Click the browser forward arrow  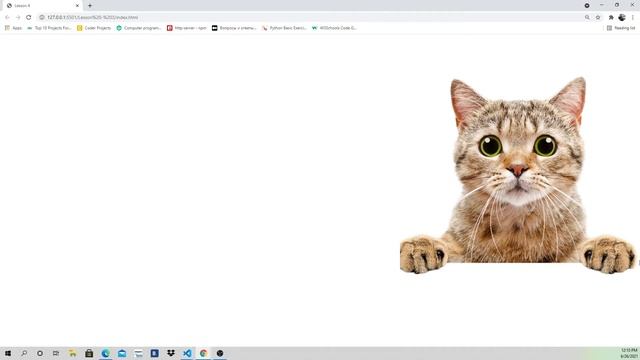pyautogui.click(x=18, y=17)
